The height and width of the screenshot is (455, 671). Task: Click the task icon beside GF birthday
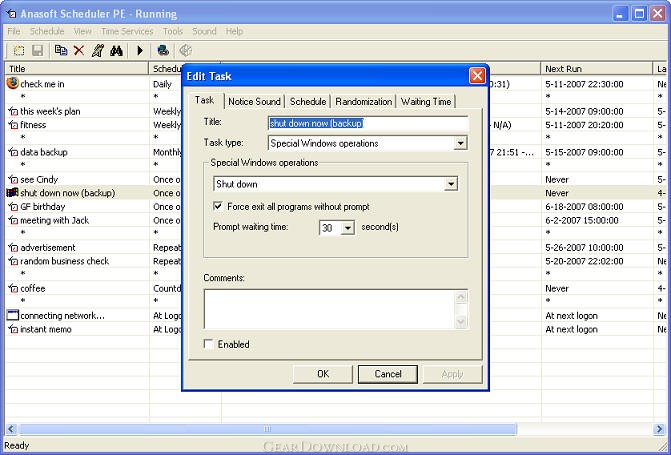13,207
